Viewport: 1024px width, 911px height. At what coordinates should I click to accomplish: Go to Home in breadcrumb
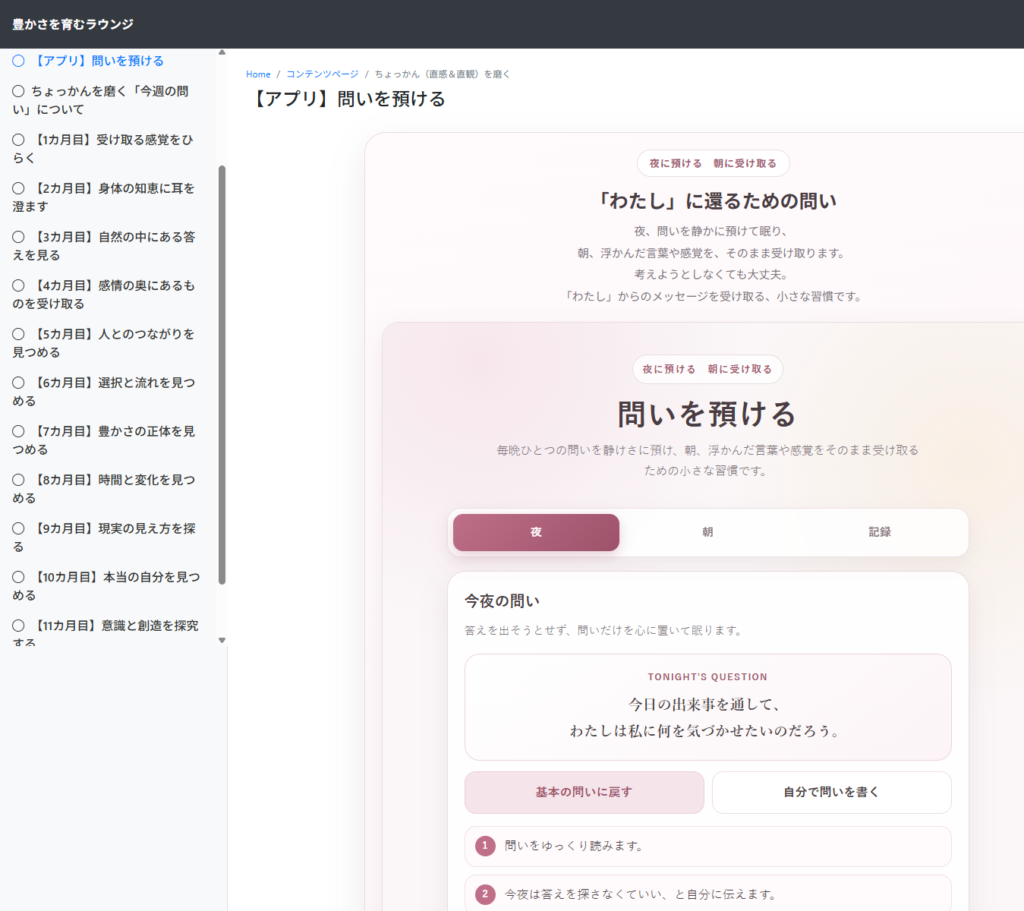click(258, 74)
